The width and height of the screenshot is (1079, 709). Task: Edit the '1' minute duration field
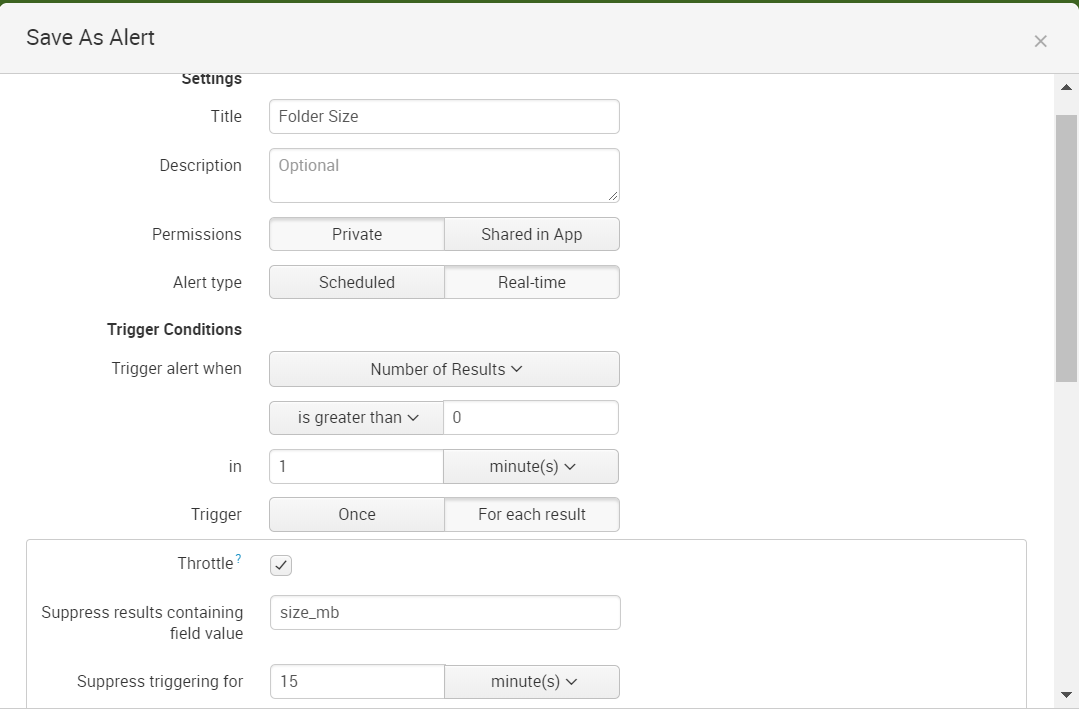pos(356,466)
